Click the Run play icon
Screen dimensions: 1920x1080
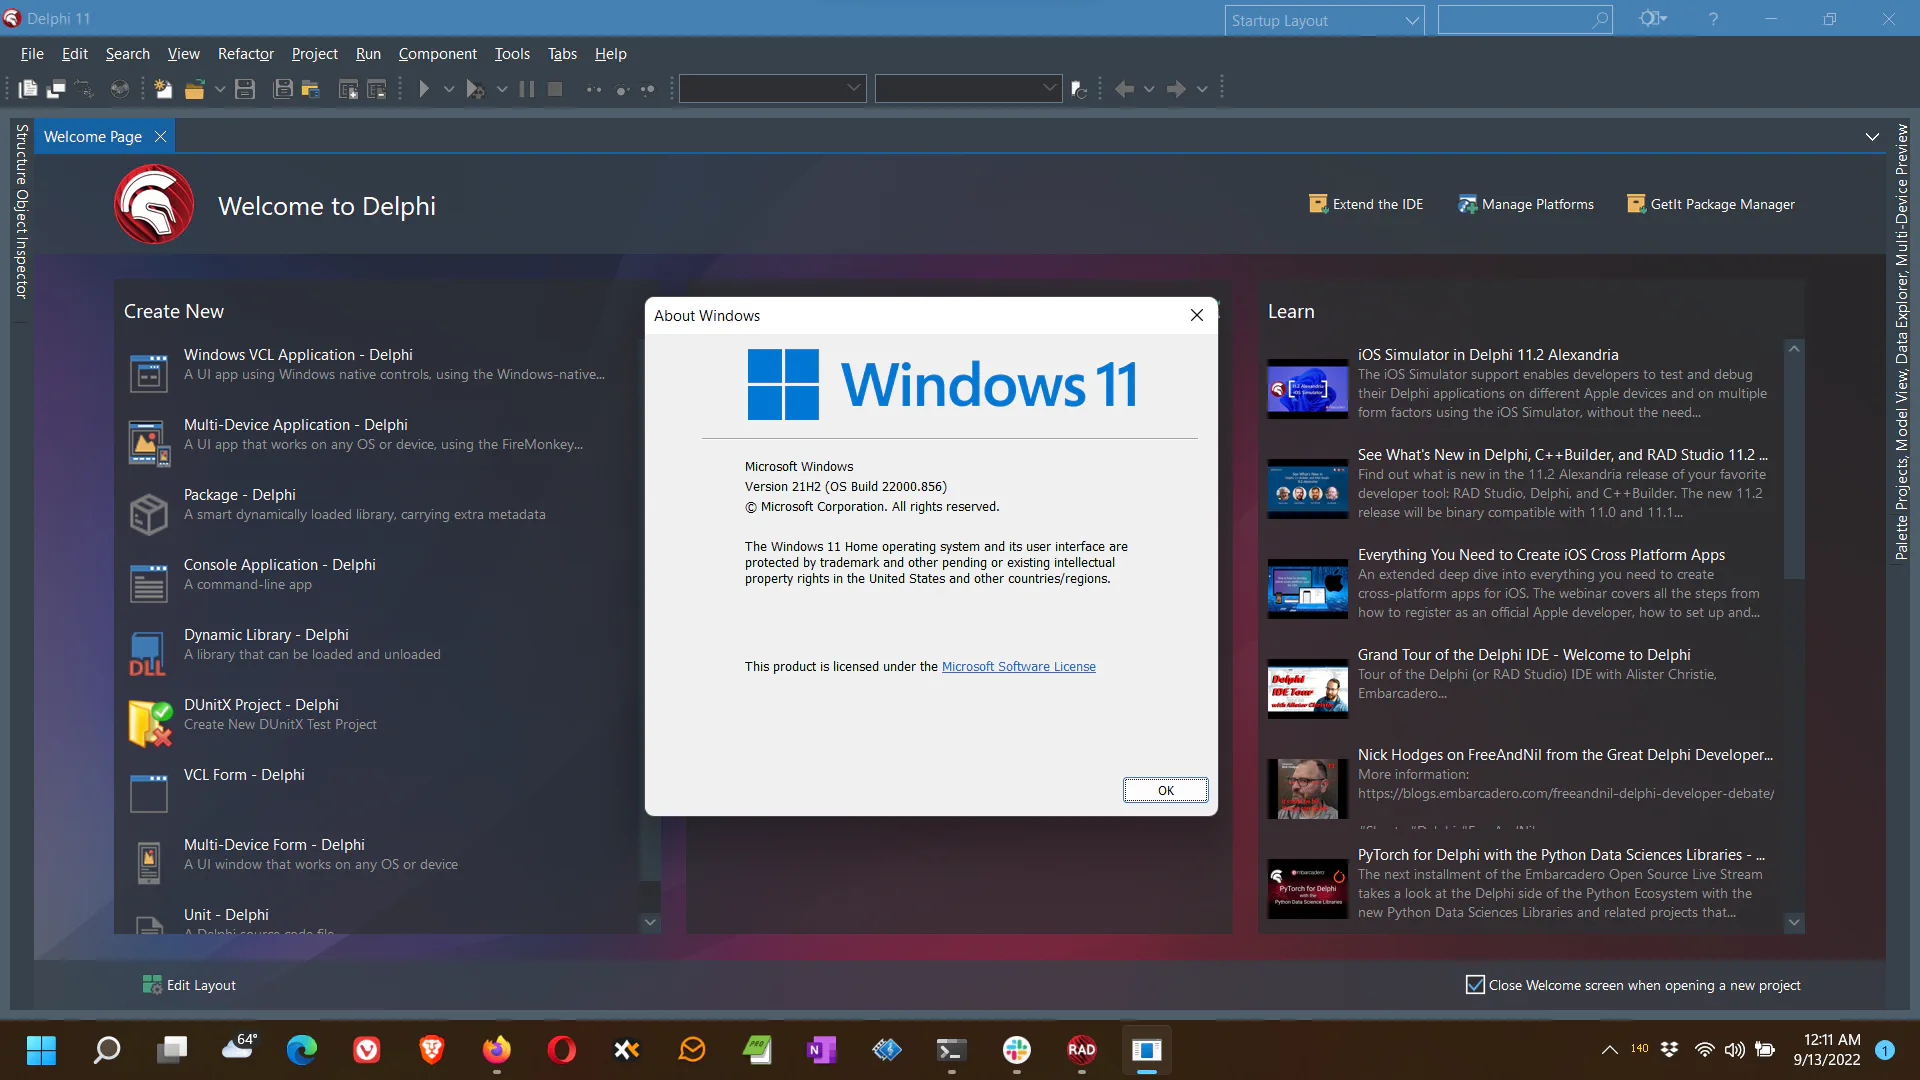click(424, 89)
